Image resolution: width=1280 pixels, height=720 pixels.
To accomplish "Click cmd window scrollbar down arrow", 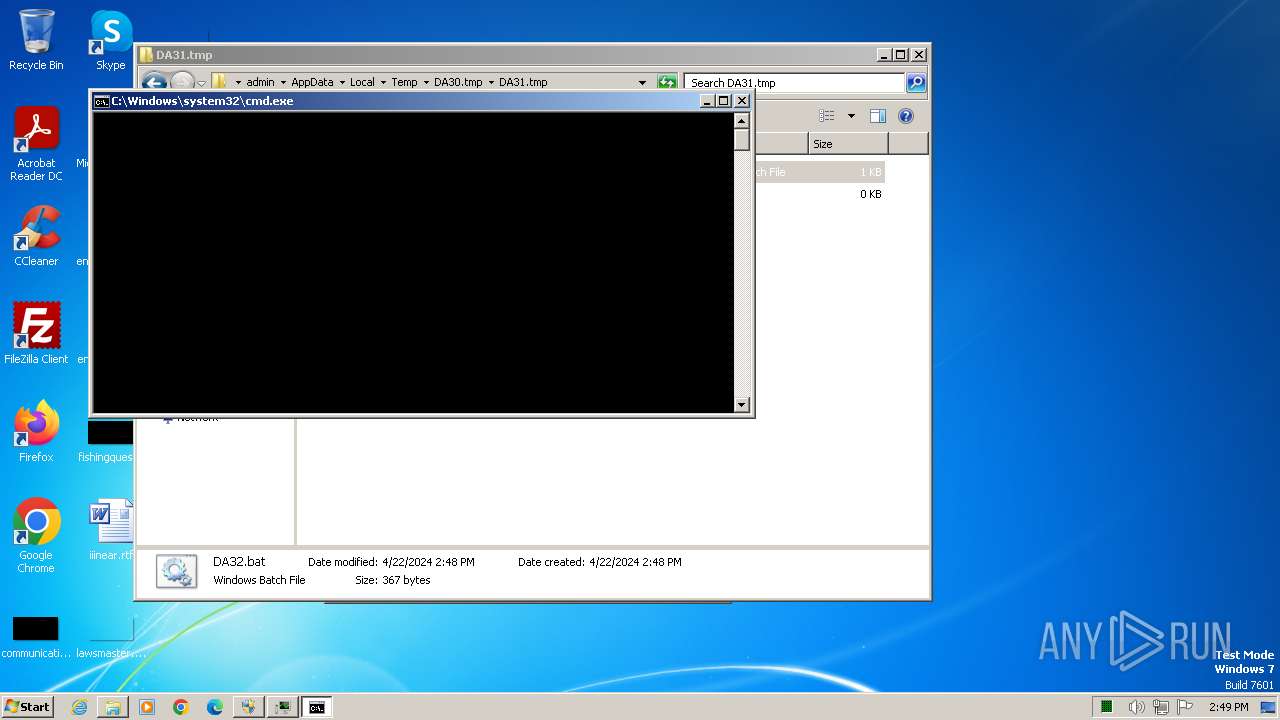I will [x=741, y=404].
